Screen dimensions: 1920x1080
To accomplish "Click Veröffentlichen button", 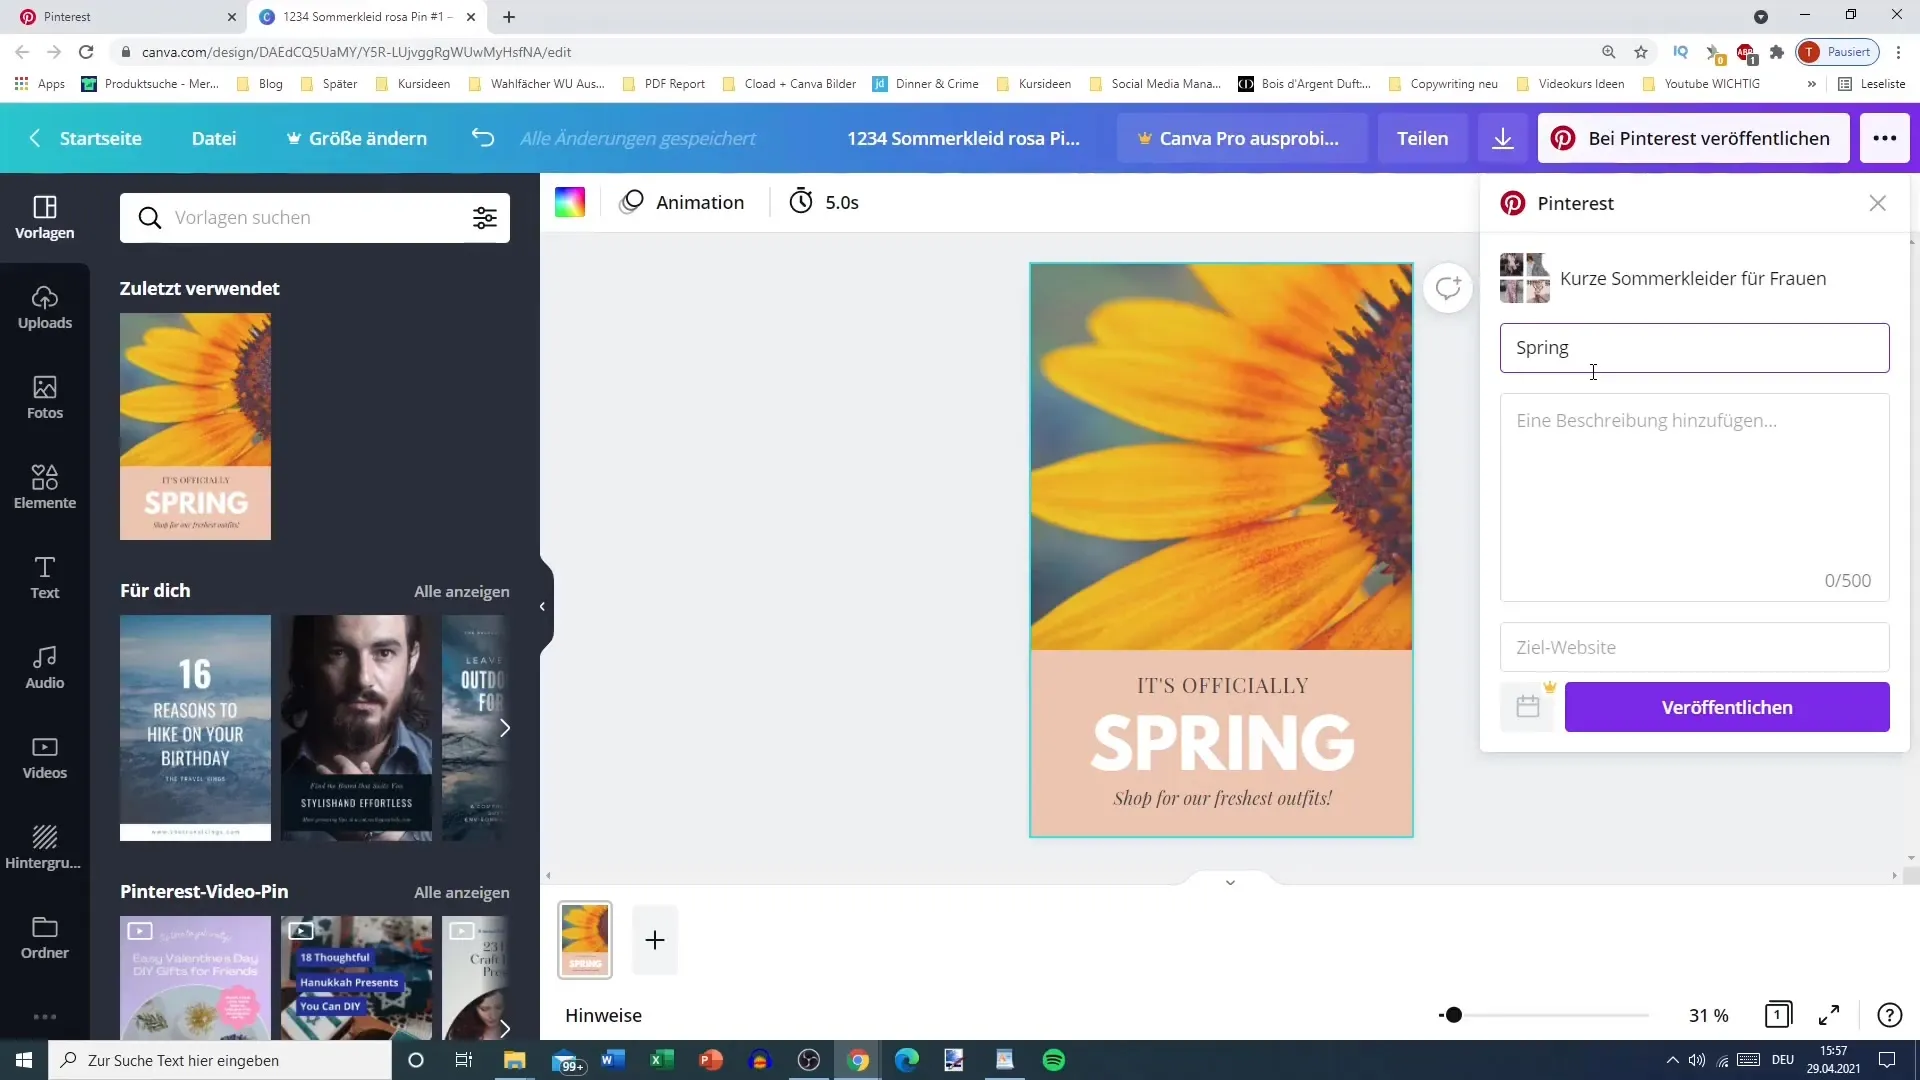I will click(x=1727, y=707).
